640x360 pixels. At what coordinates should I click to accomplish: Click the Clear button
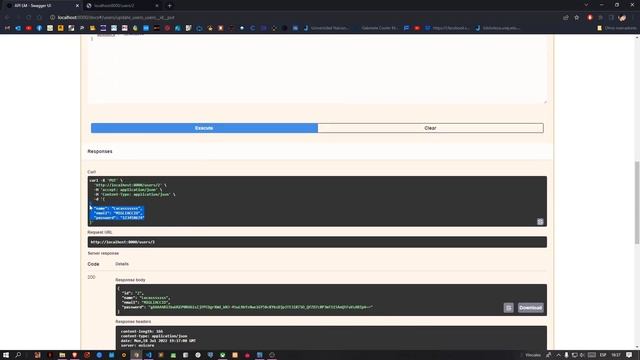pyautogui.click(x=430, y=128)
